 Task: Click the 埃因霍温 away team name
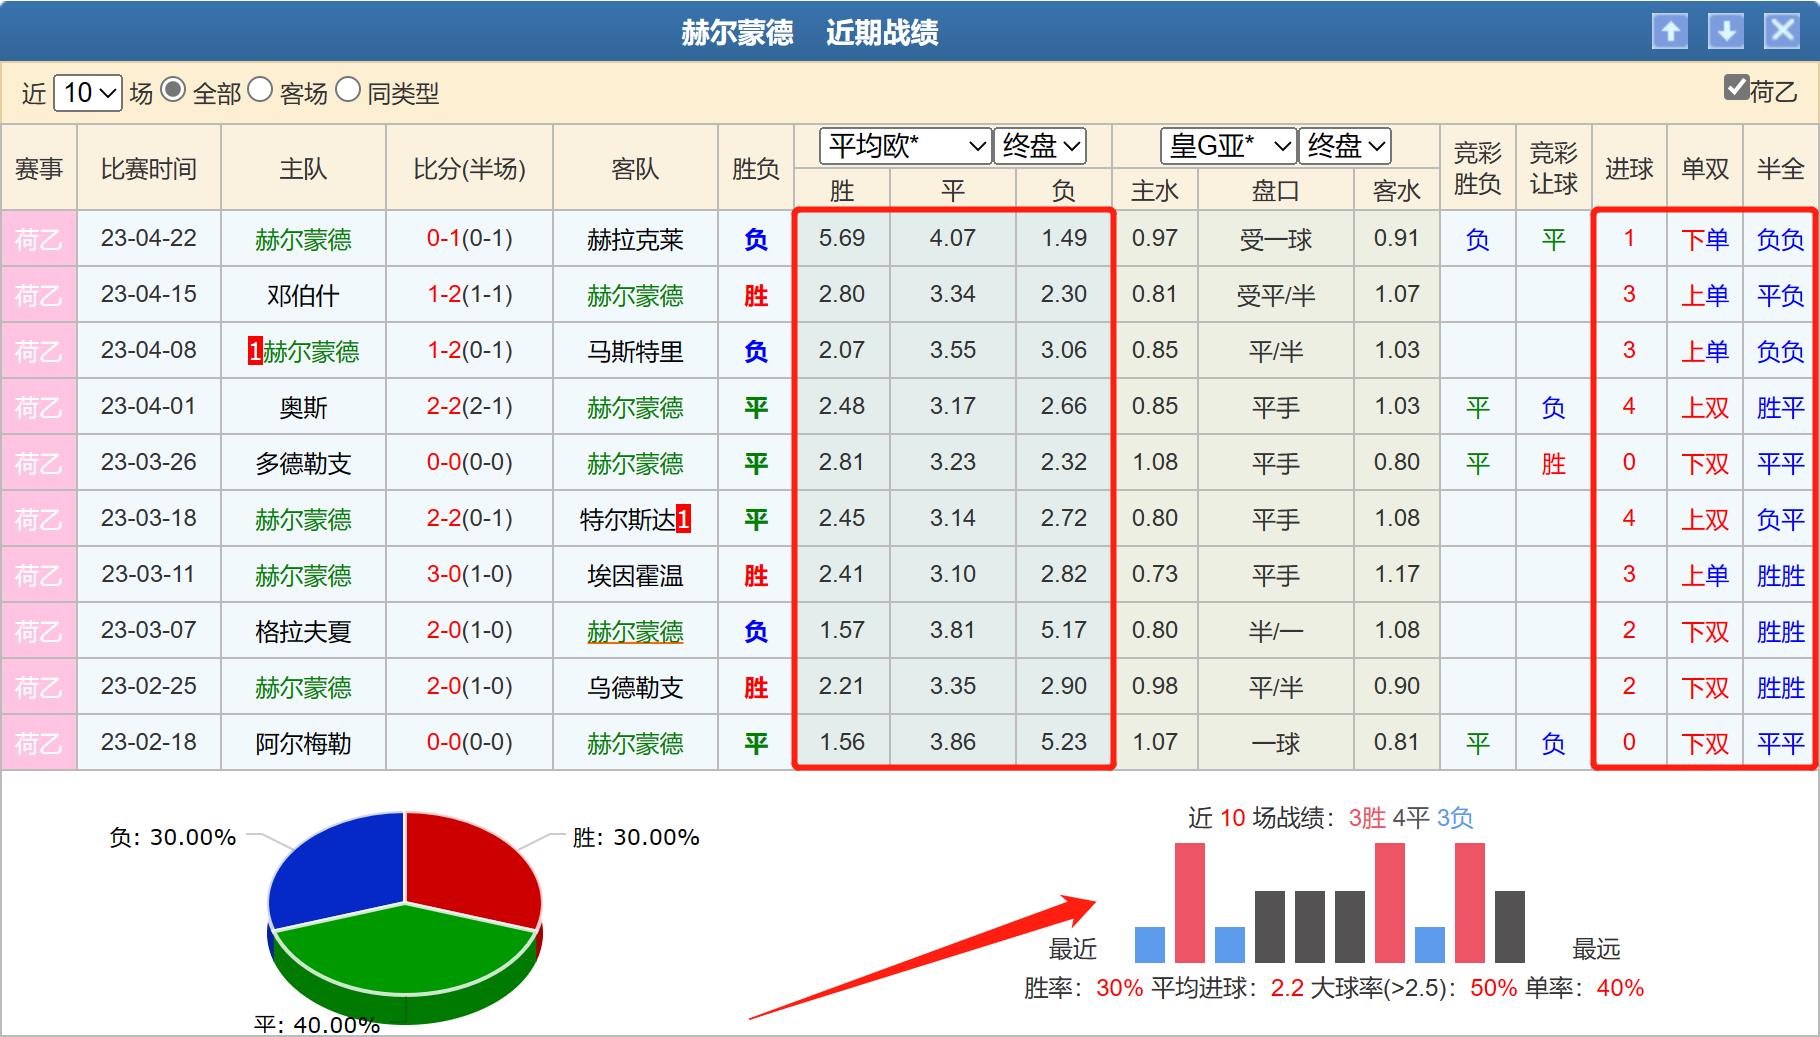635,575
